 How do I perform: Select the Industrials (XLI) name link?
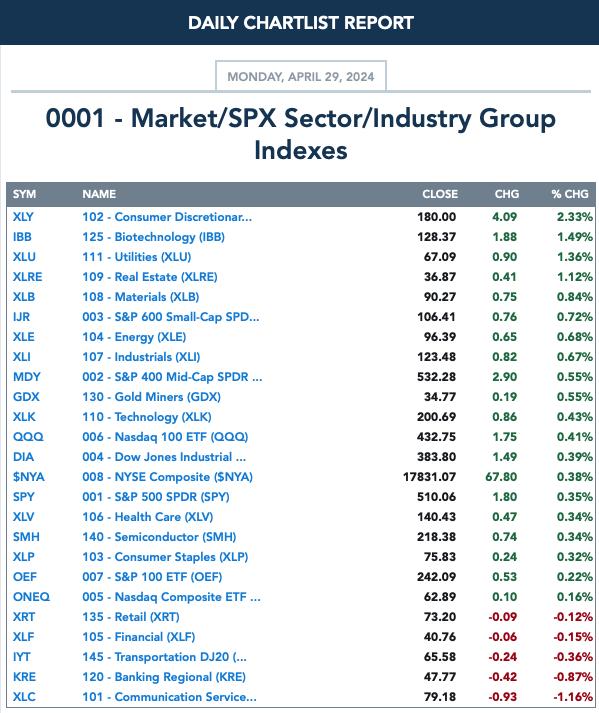(x=141, y=357)
